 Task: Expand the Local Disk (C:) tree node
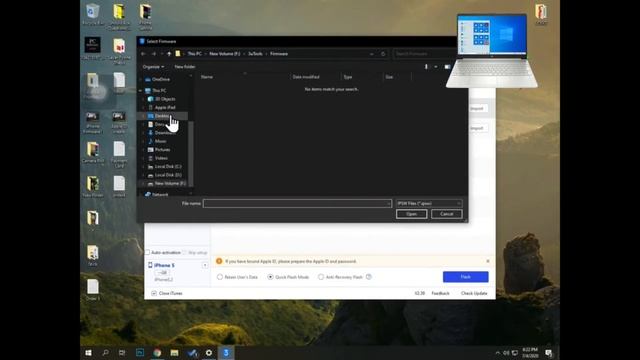[x=143, y=167]
